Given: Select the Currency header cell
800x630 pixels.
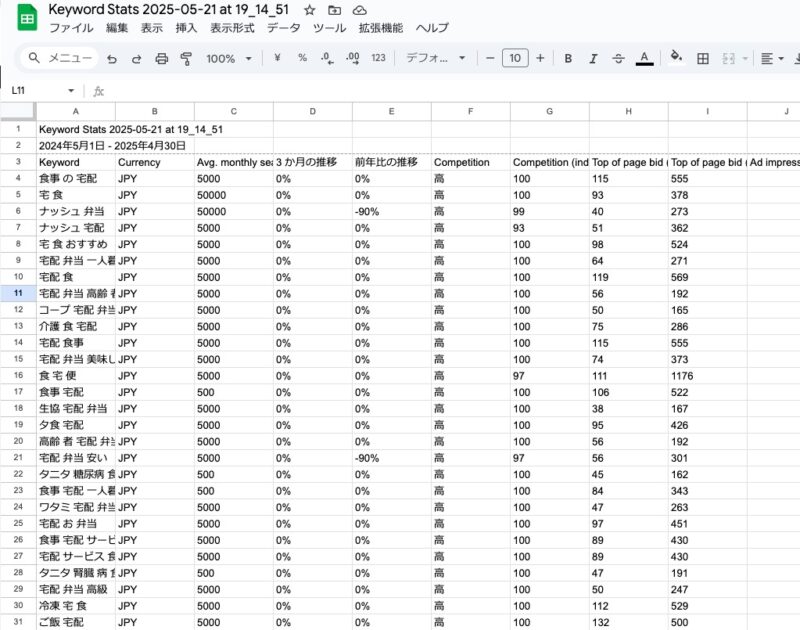Looking at the screenshot, I should coord(155,162).
